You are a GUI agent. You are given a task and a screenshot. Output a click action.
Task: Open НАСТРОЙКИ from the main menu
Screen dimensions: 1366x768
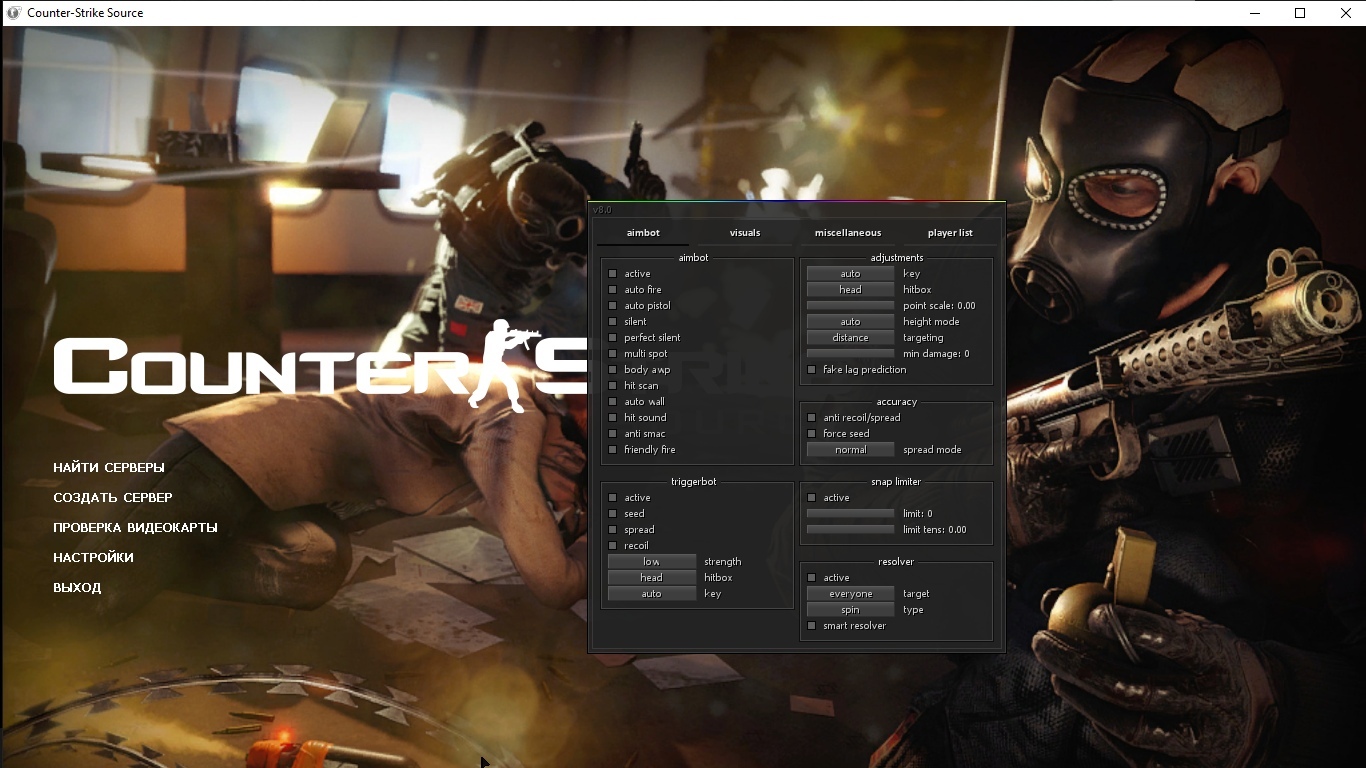(93, 557)
